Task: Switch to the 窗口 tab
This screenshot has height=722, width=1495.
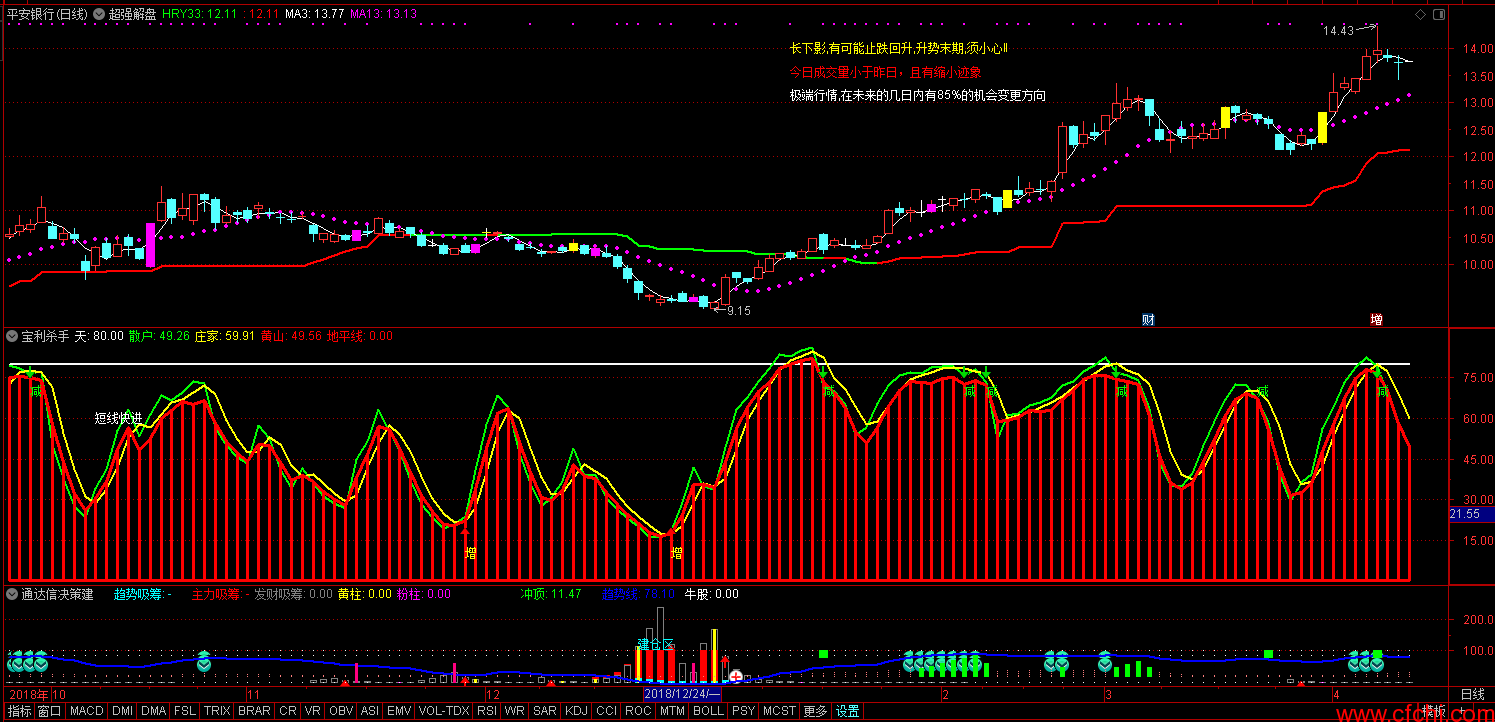Action: point(50,712)
